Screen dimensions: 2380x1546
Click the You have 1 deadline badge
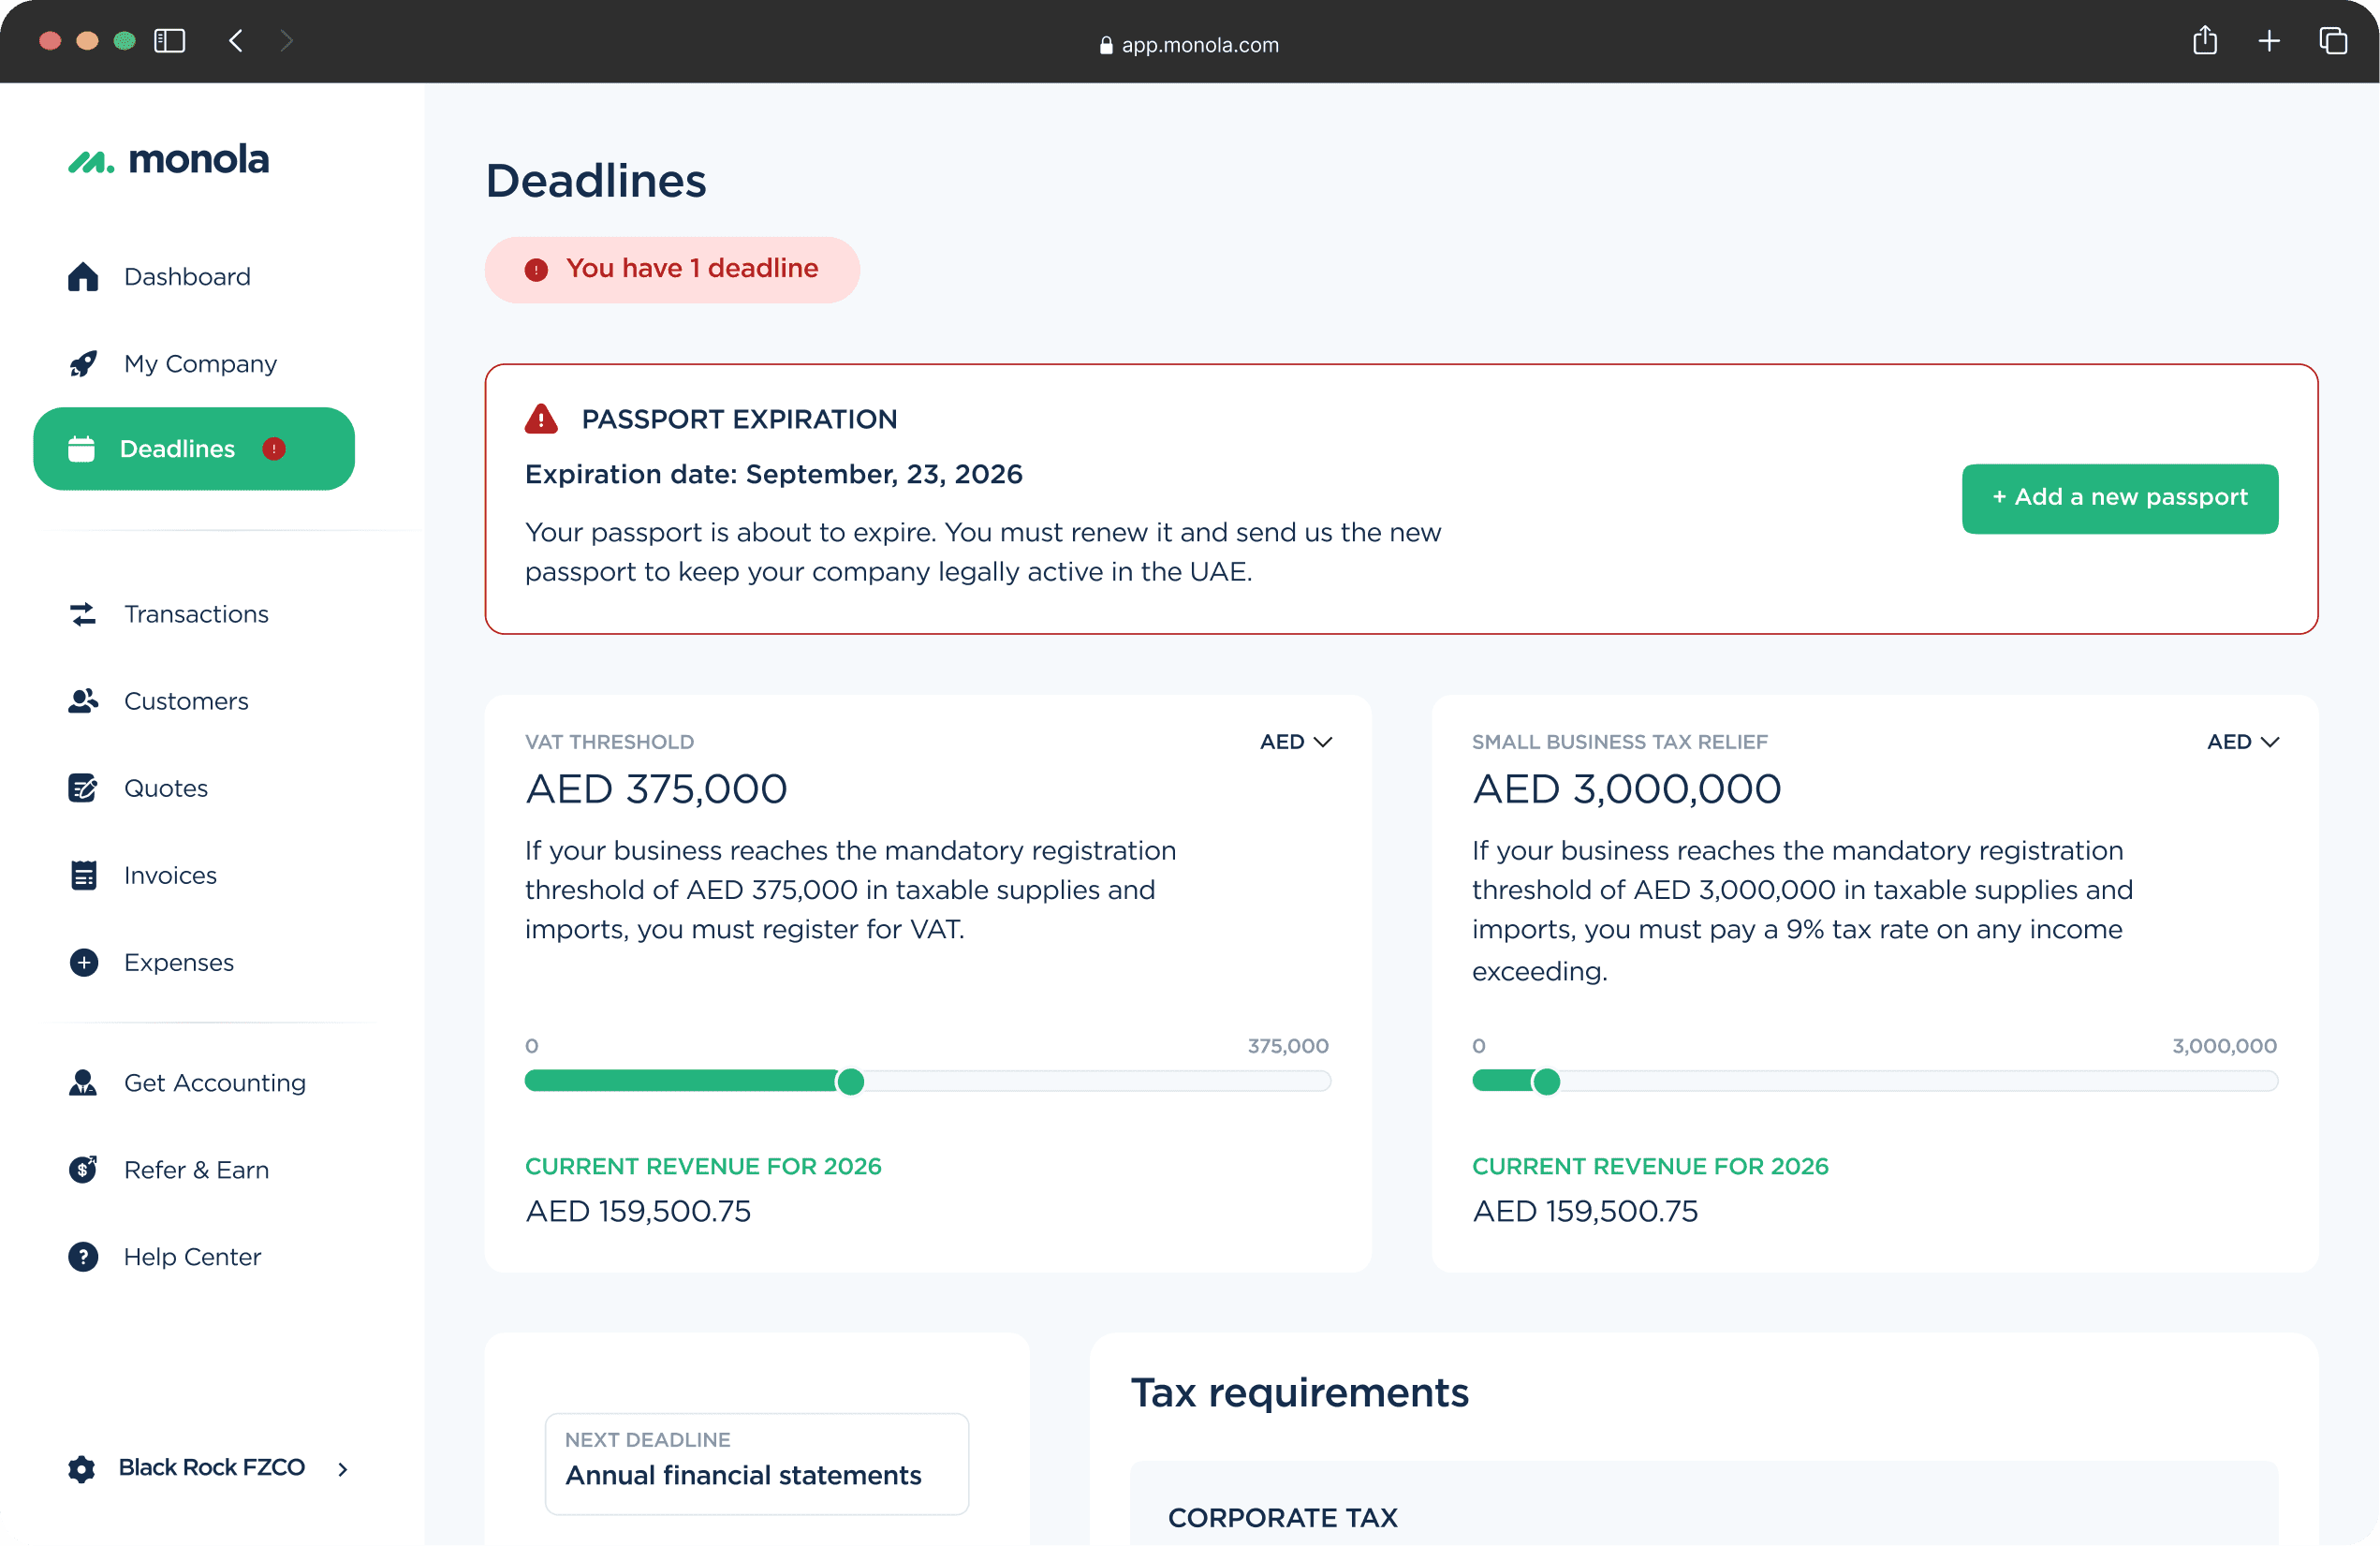[x=672, y=269]
